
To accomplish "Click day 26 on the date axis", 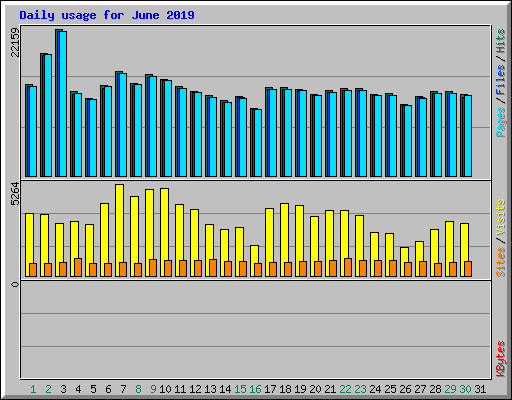I will pyautogui.click(x=405, y=389).
